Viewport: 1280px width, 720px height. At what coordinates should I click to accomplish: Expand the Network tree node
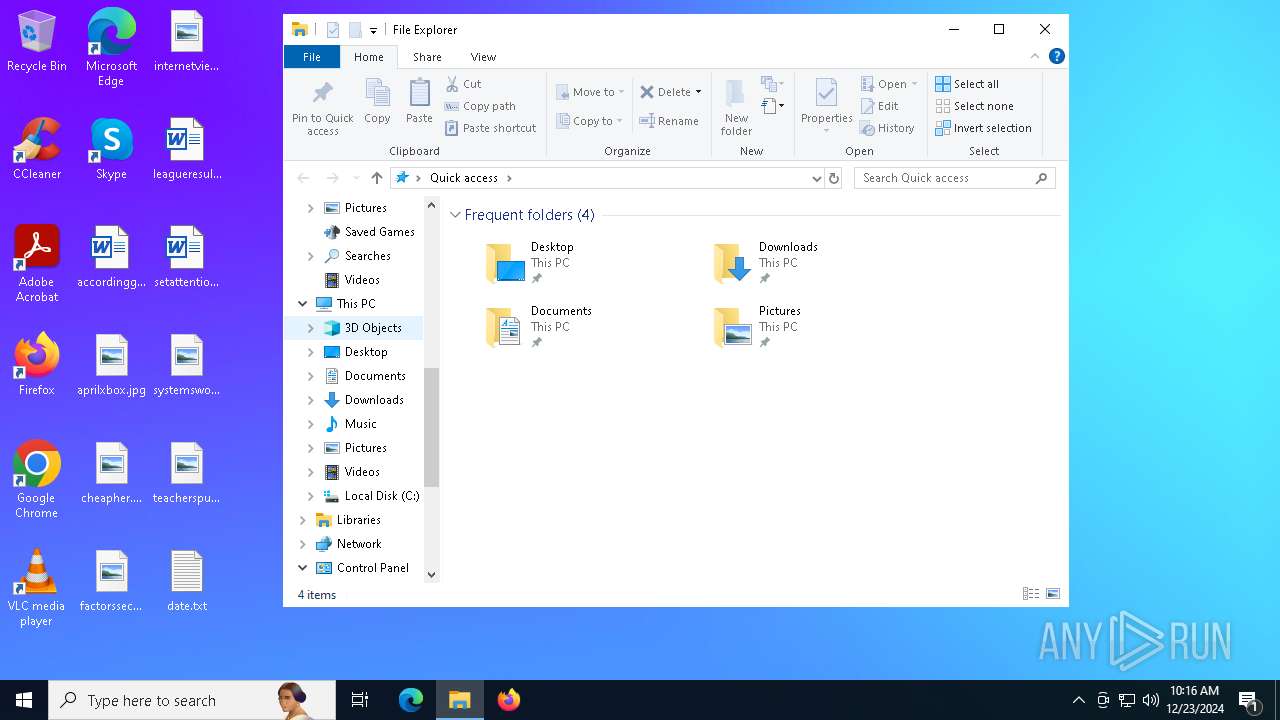tap(303, 544)
